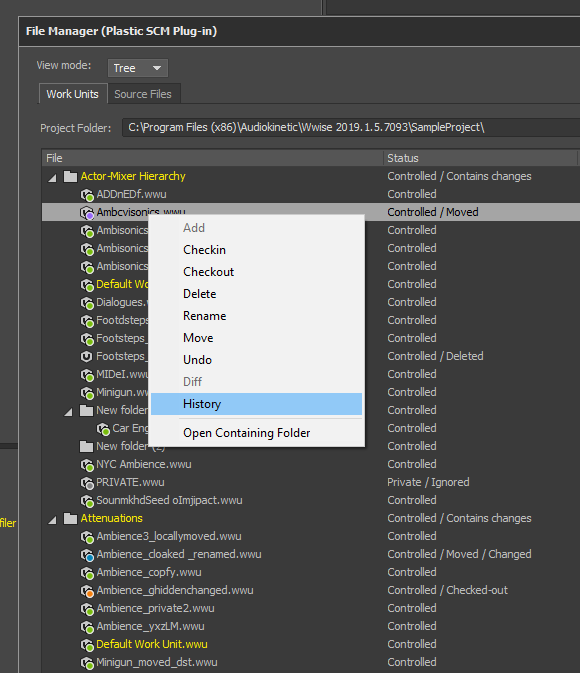Switch to the Source Files tab
The image size is (580, 673).
pos(143,94)
